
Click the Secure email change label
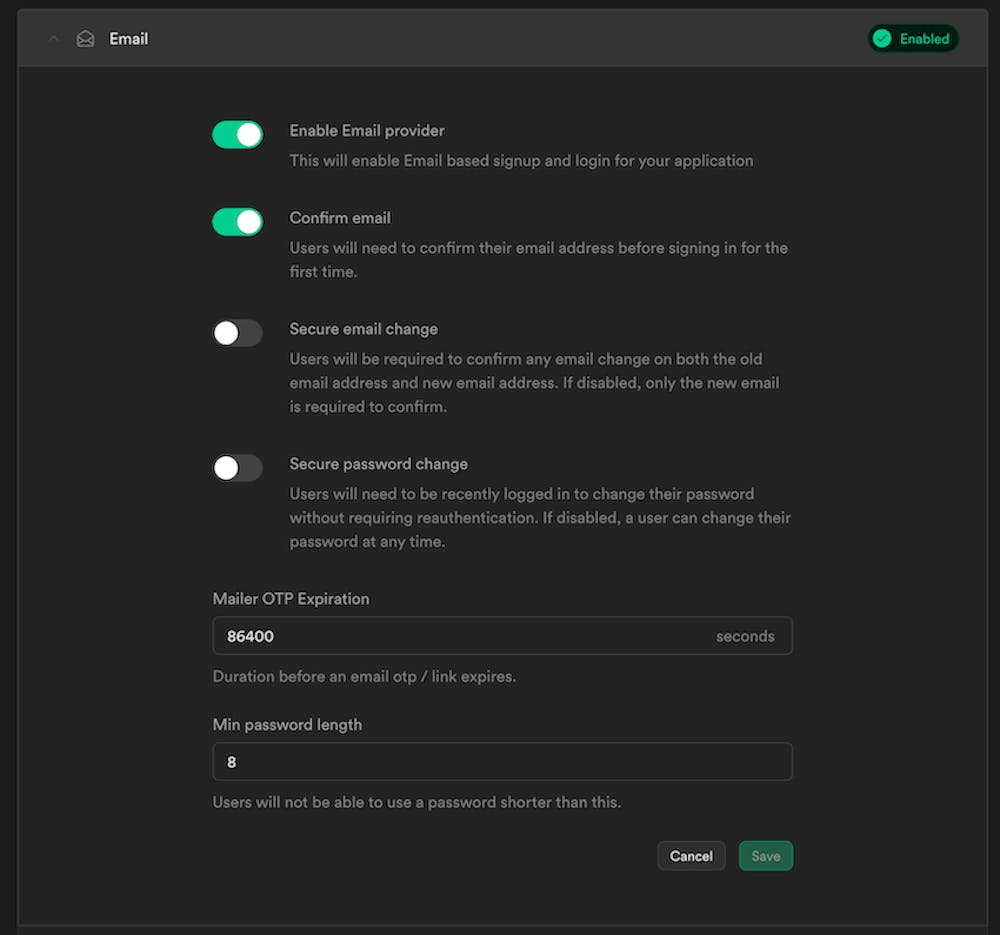(363, 328)
